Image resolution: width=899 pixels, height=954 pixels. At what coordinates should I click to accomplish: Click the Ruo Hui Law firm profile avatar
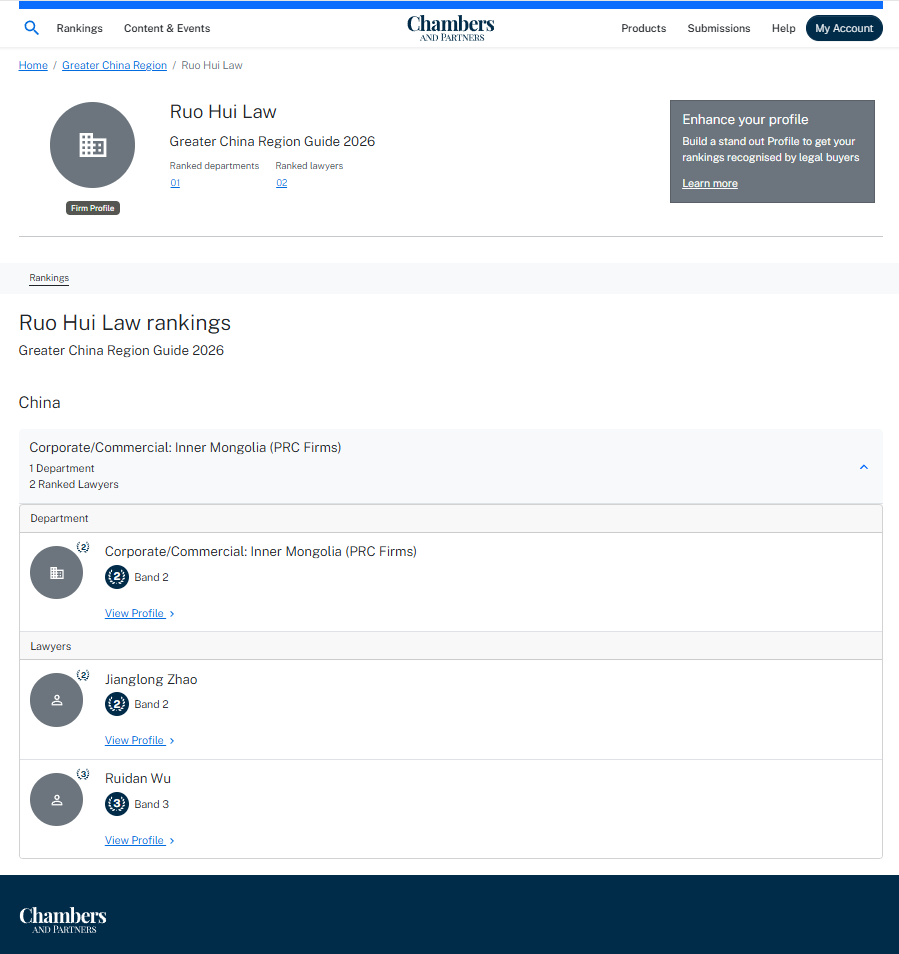92,145
